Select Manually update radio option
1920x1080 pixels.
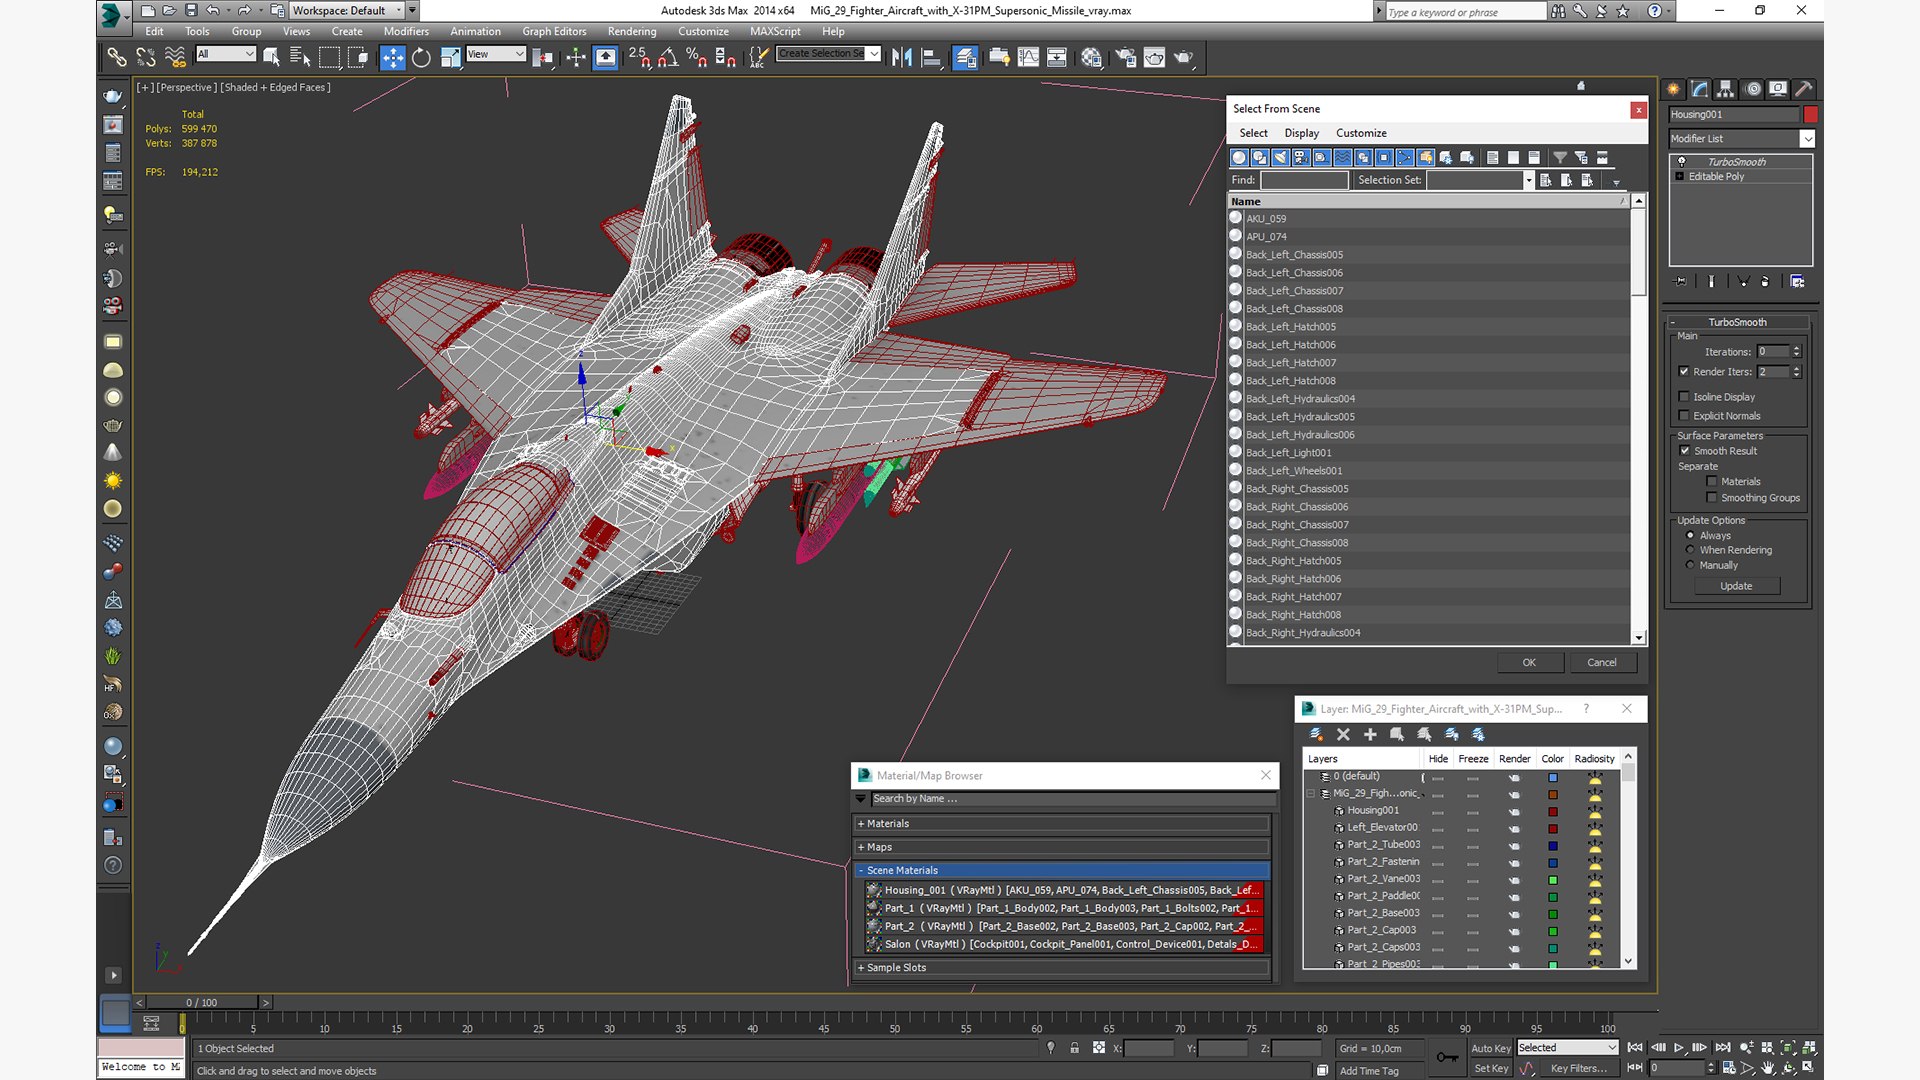pos(1690,565)
